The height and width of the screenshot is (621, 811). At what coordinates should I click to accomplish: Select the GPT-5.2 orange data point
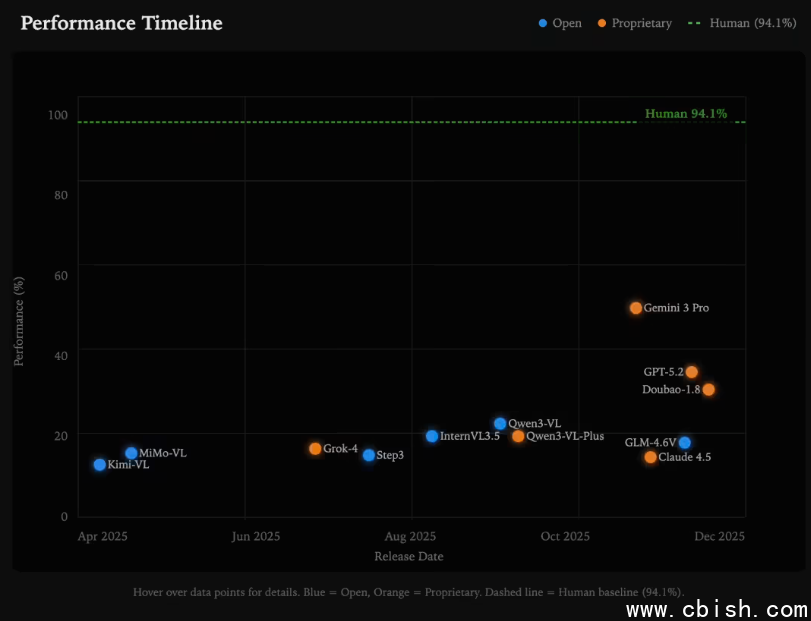pos(692,372)
